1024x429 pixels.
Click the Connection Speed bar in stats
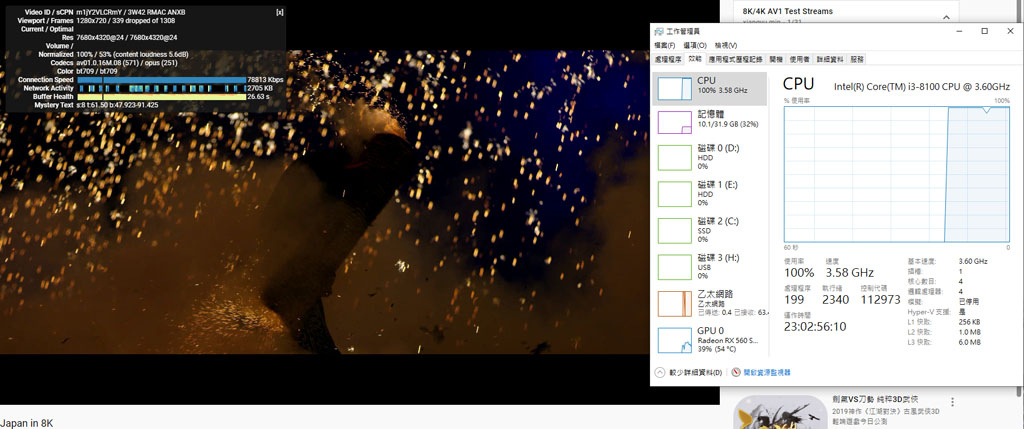tap(162, 80)
